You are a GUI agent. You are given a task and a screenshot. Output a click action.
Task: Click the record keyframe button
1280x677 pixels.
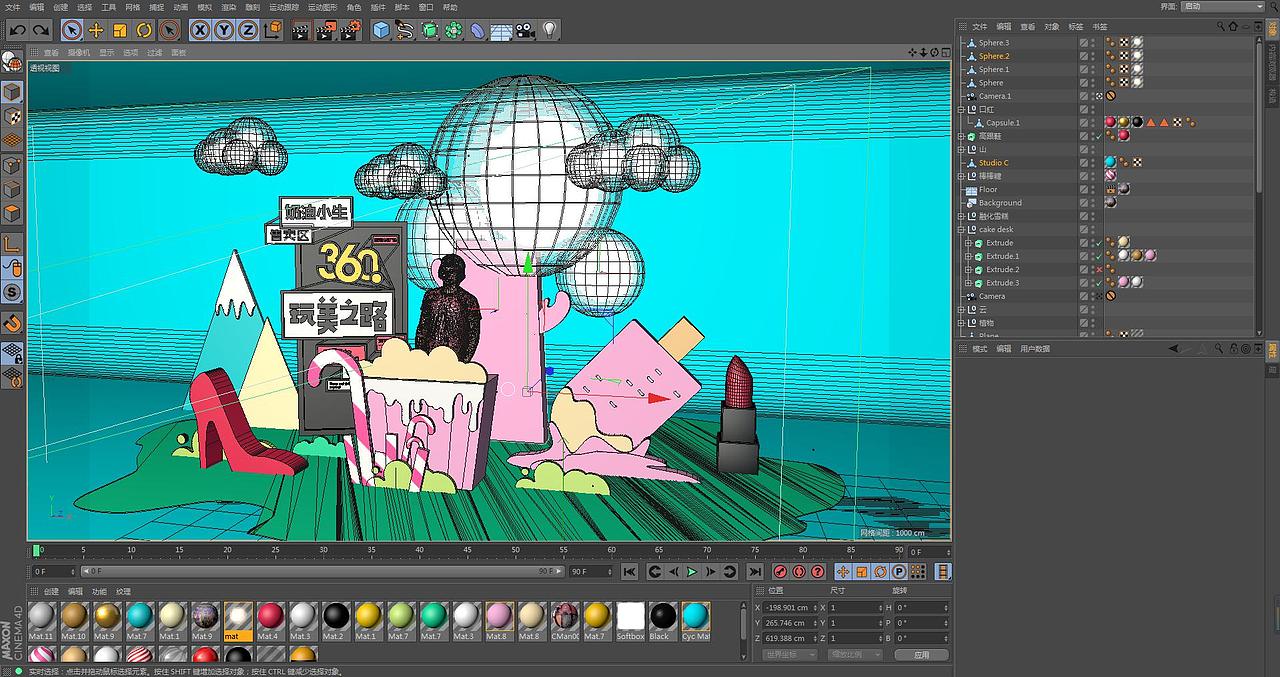tap(780, 571)
